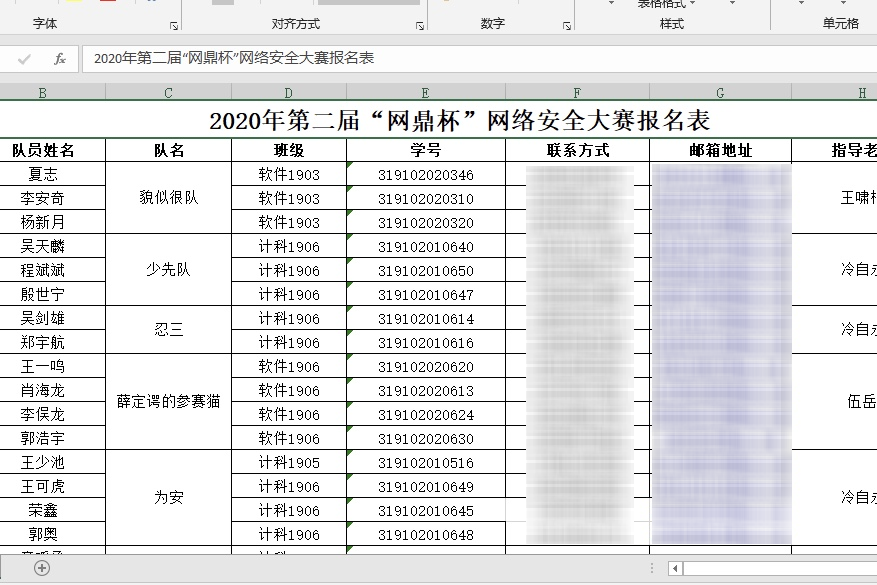Select the 忍三 team name cell
Viewport: 877px width, 585px height.
167,327
